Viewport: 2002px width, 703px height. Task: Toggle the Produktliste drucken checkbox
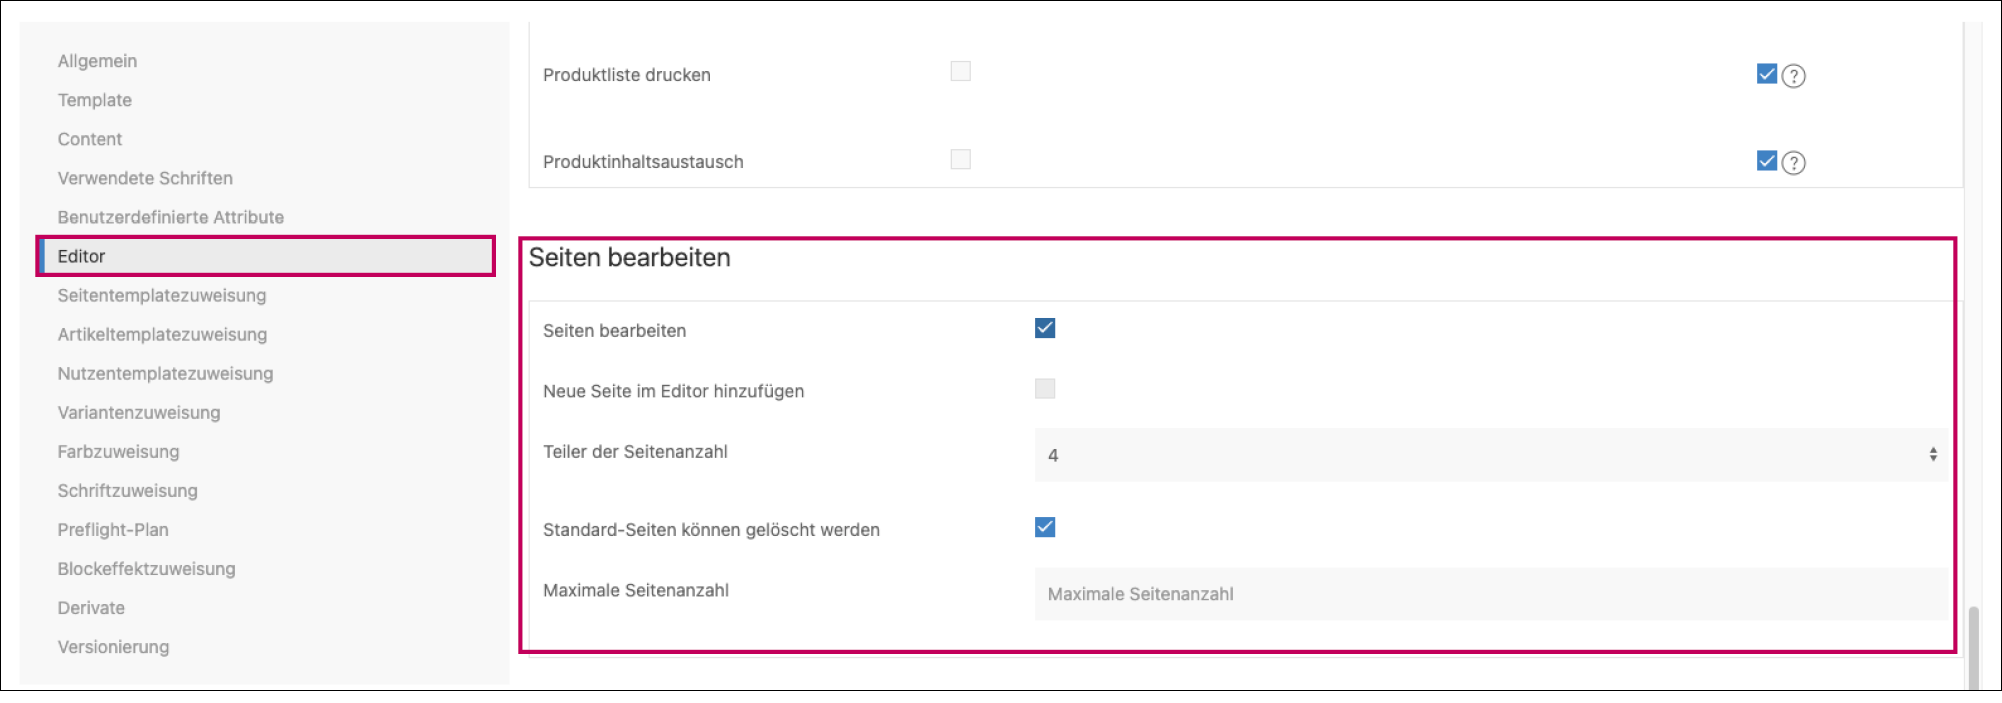(x=960, y=72)
